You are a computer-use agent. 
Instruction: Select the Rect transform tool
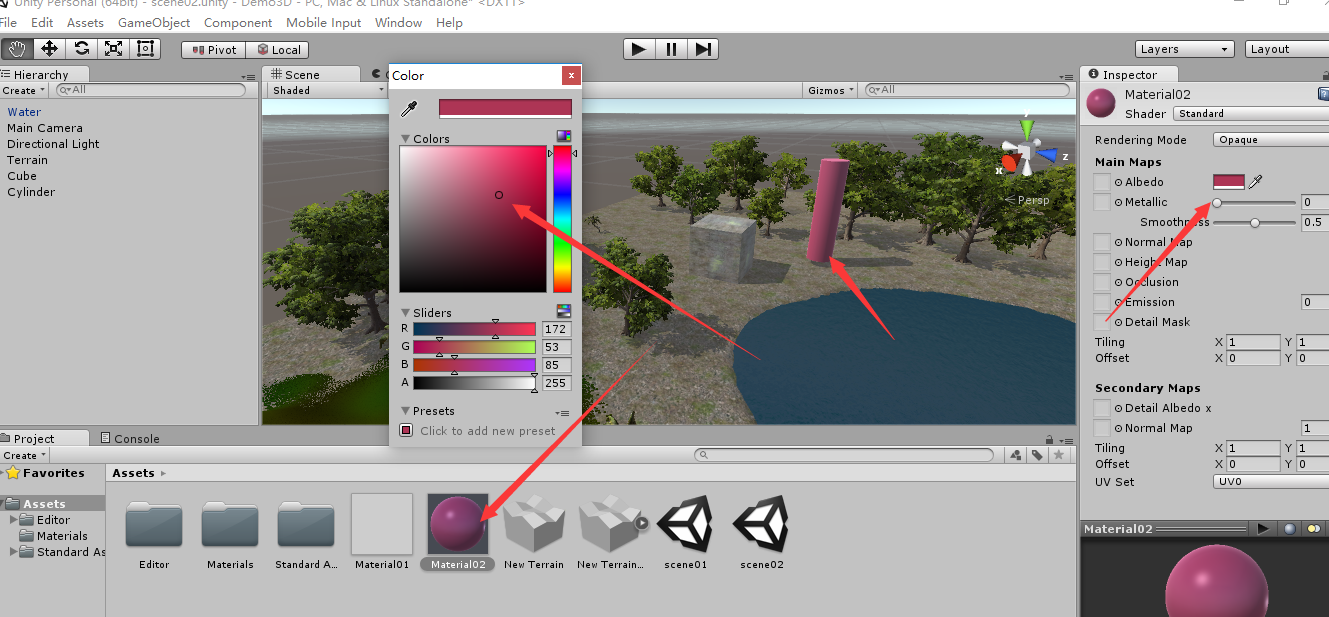(x=145, y=48)
